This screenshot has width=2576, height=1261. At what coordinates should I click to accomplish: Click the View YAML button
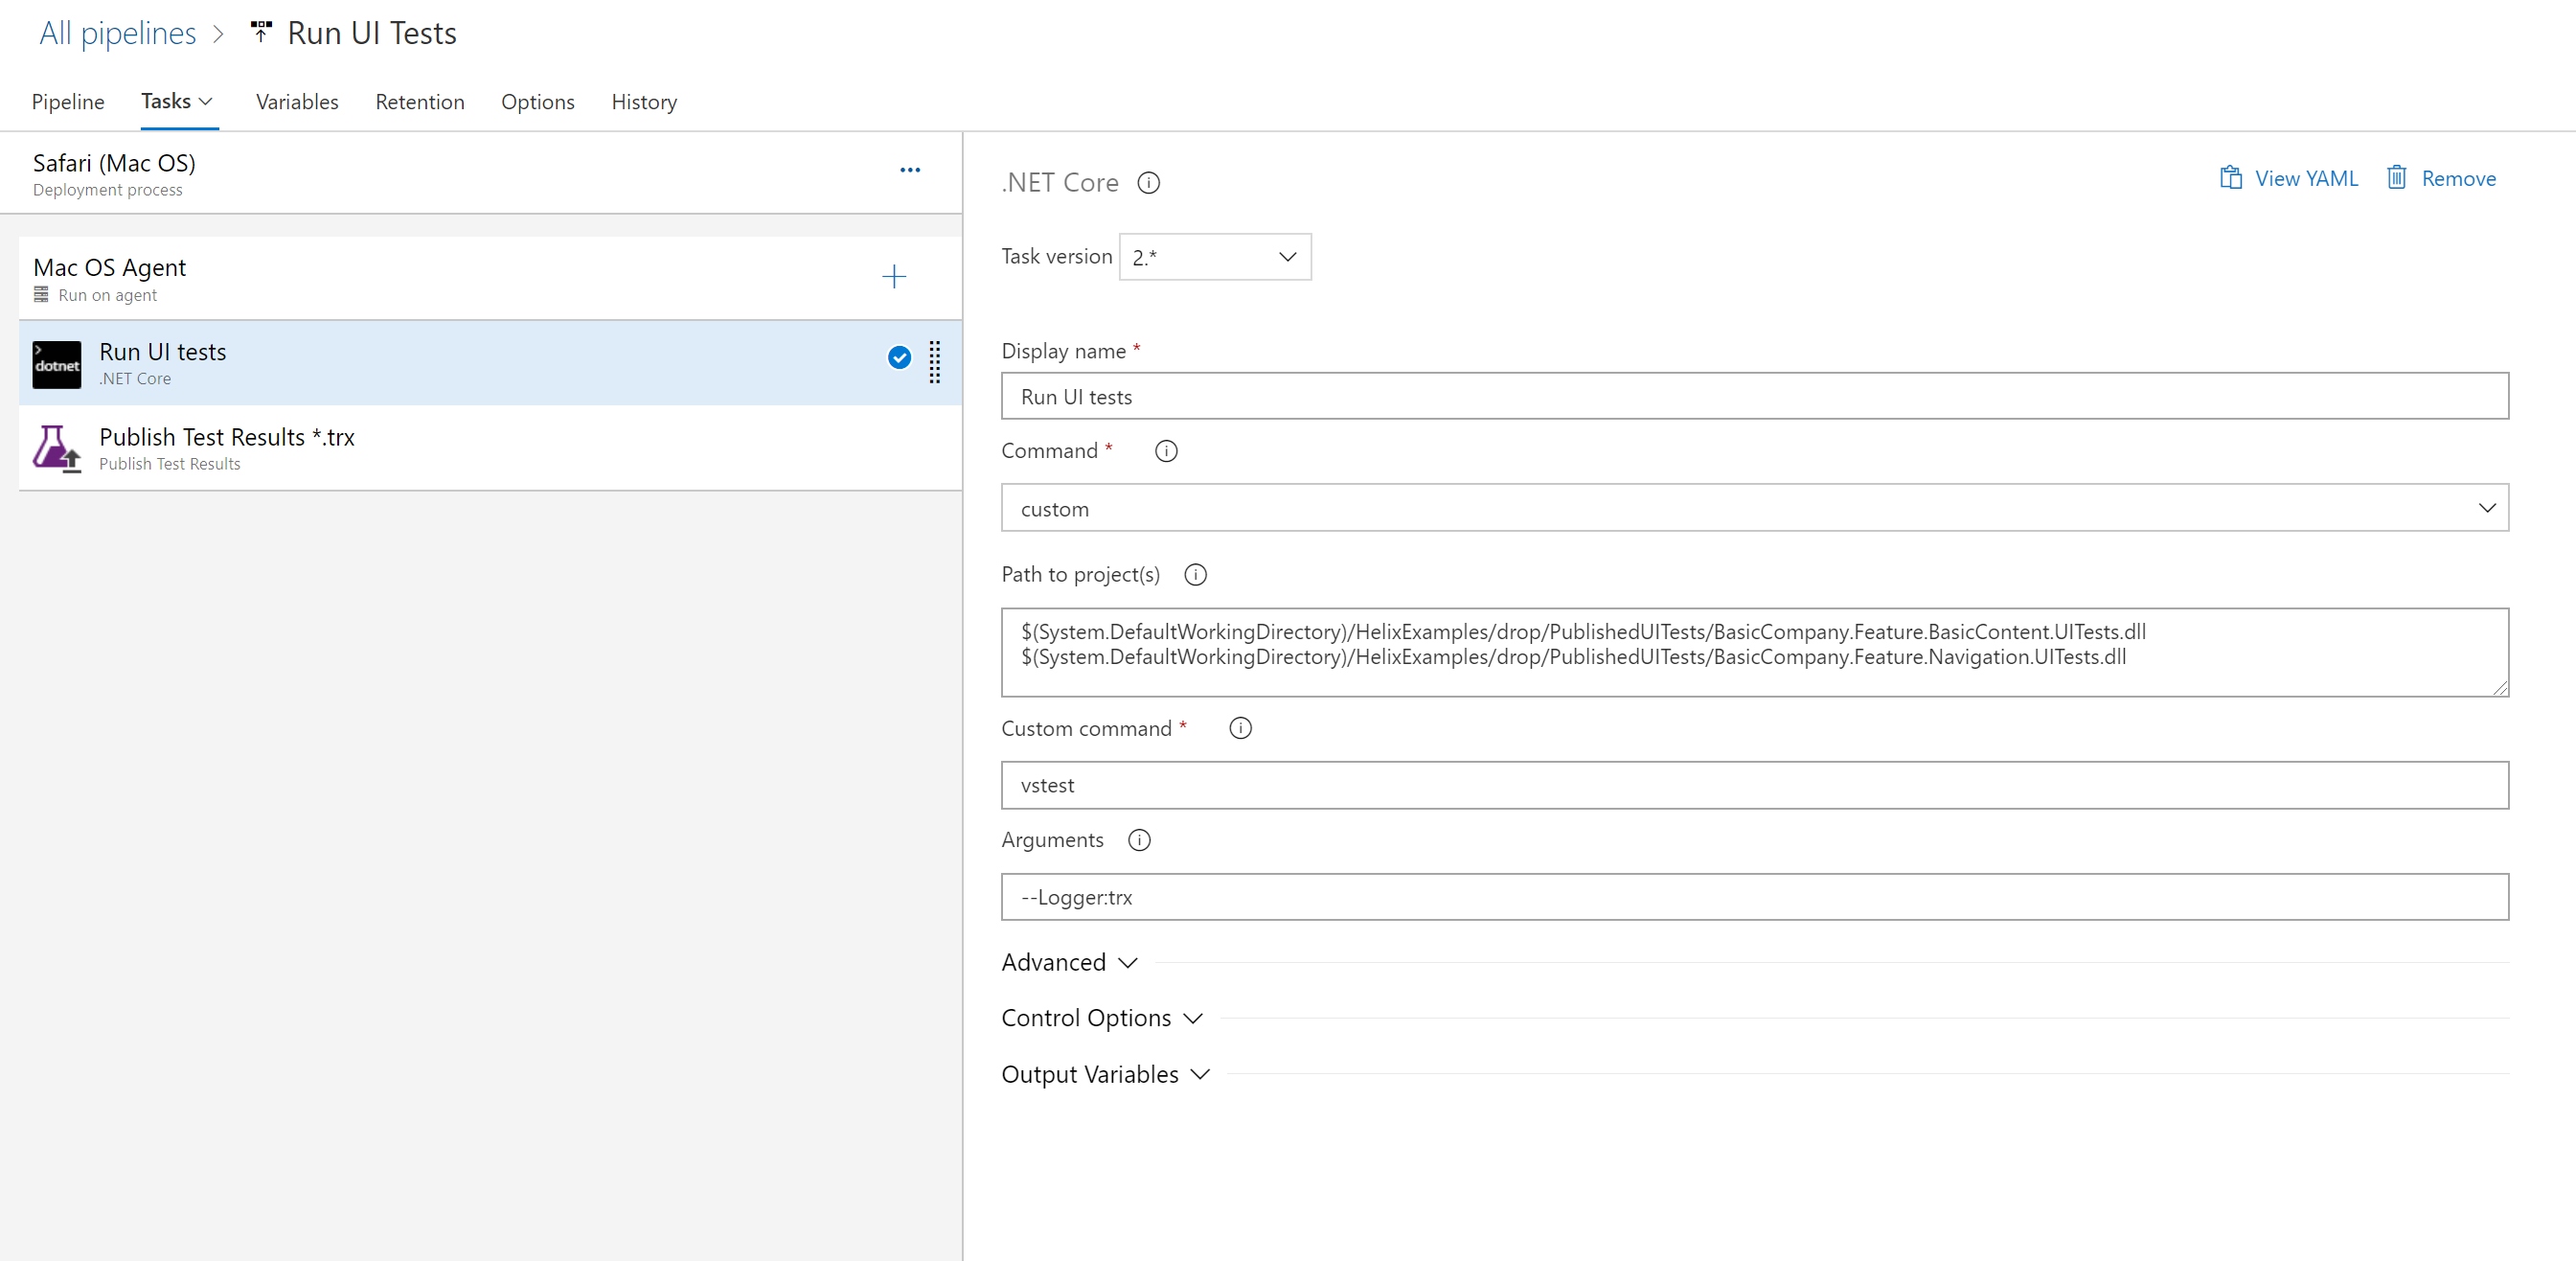tap(2289, 179)
